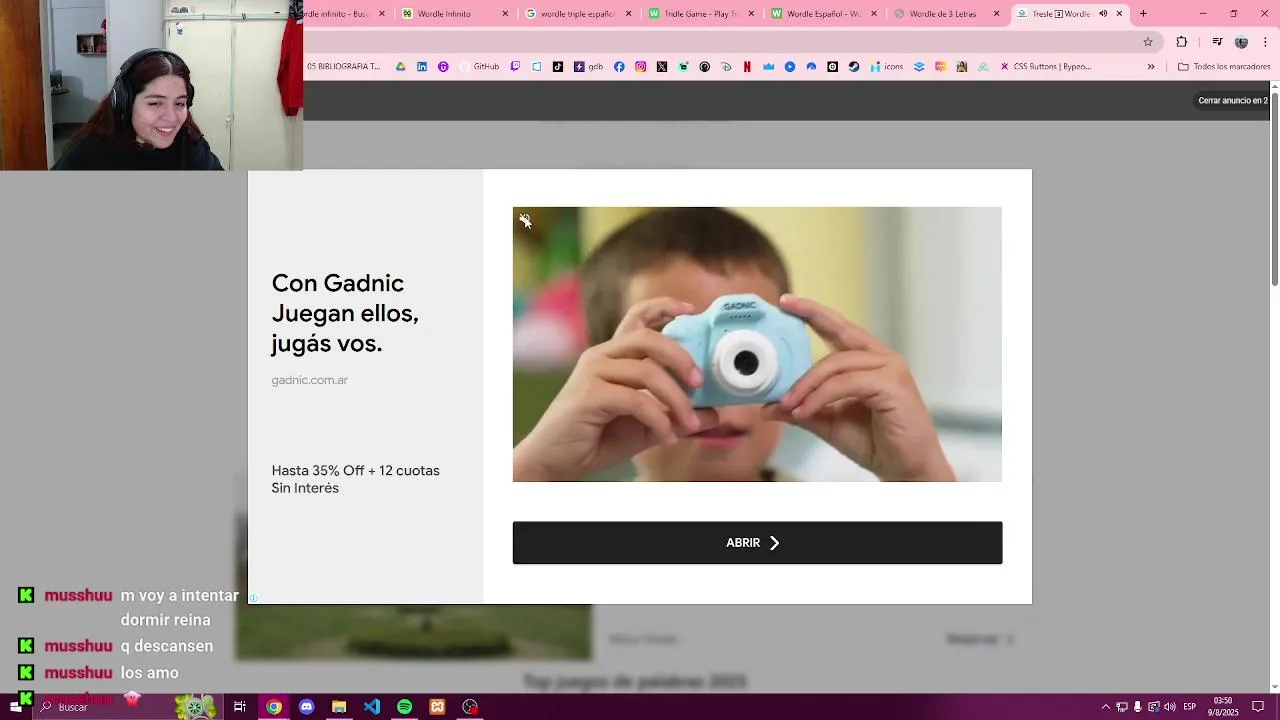Close the Tridle Game tab
1280x720 pixels.
pyautogui.click(x=753, y=14)
